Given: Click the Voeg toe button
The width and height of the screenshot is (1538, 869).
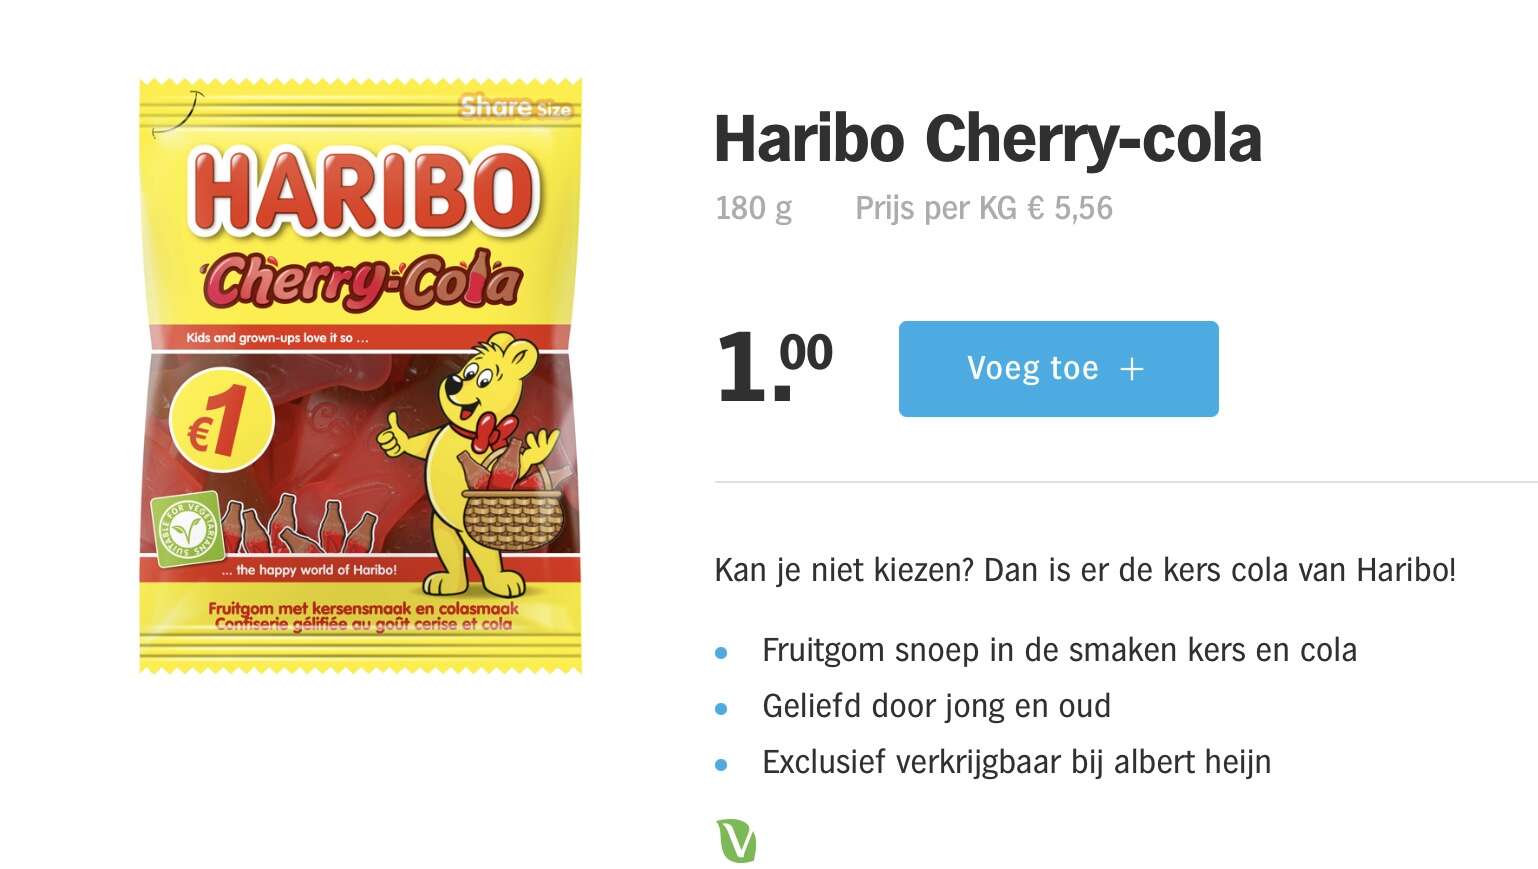Looking at the screenshot, I should [1058, 368].
